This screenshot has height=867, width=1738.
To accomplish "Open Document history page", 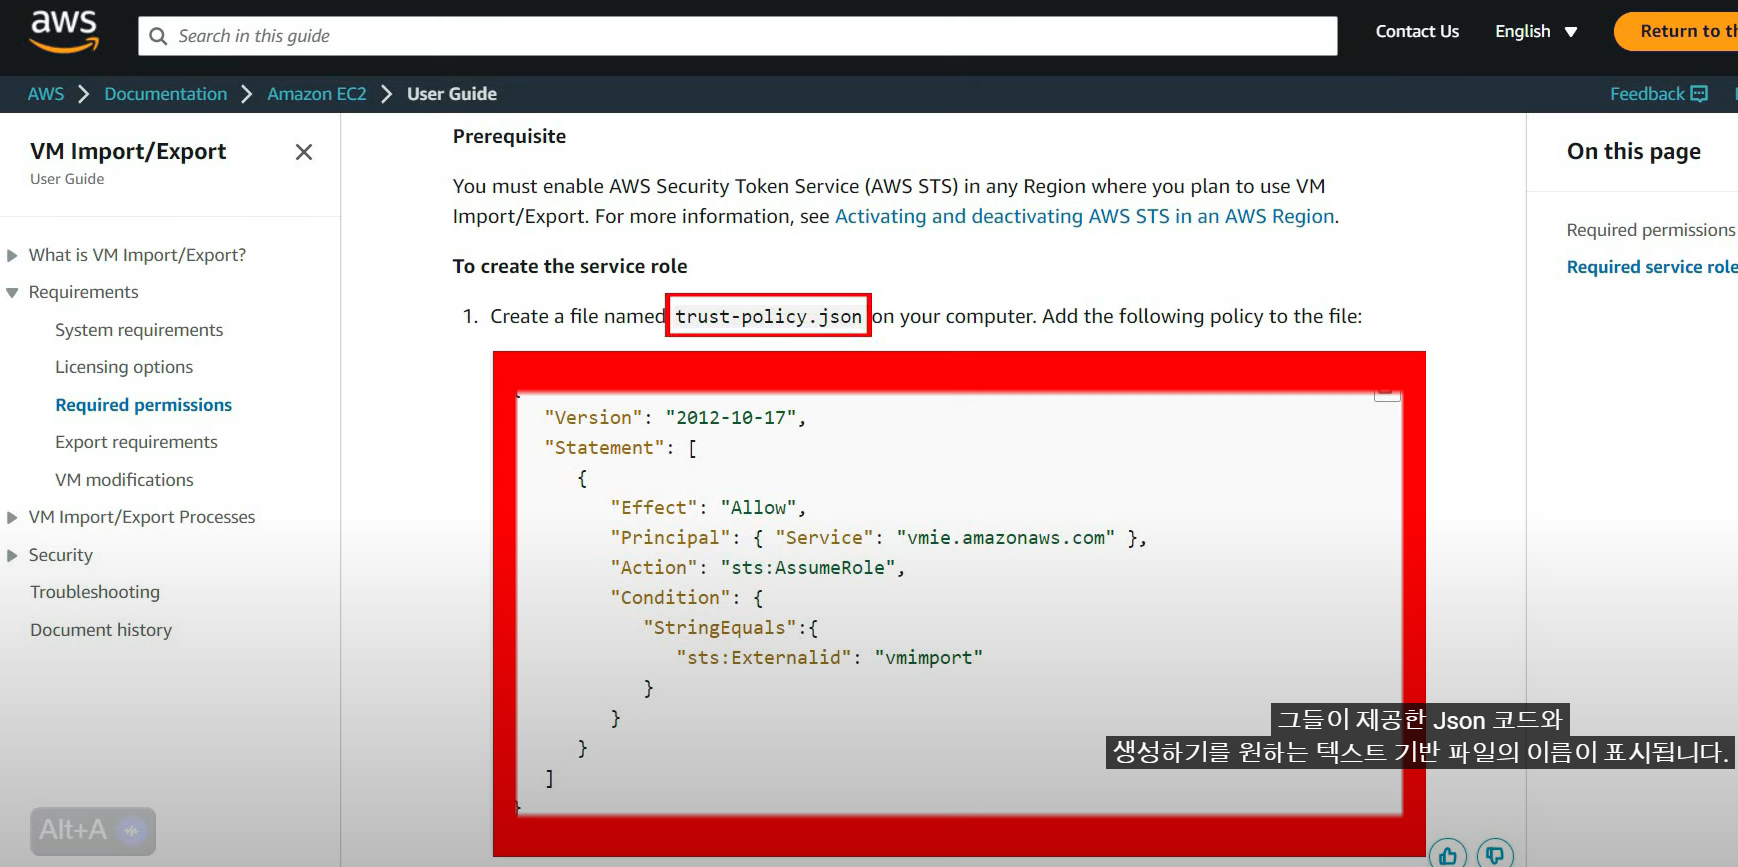I will (101, 630).
